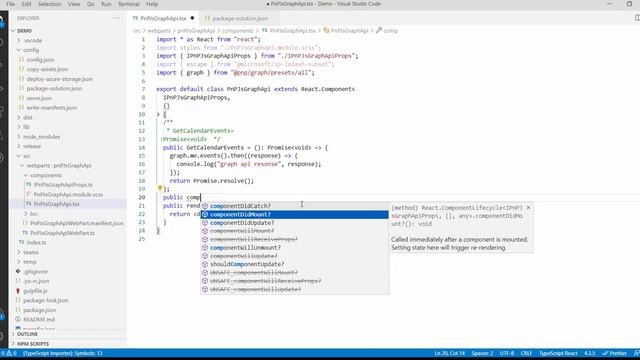Collapse the components folder

[68, 175]
